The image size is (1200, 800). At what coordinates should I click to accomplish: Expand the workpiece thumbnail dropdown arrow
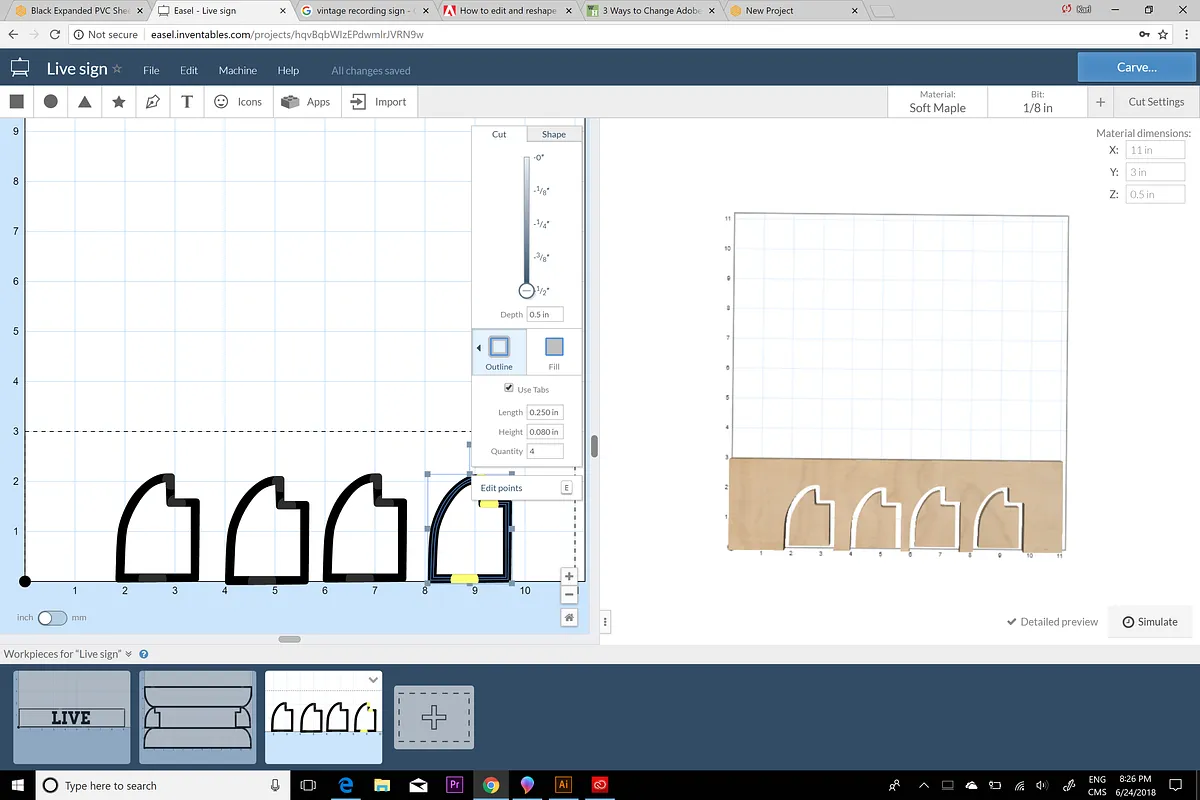pos(373,680)
